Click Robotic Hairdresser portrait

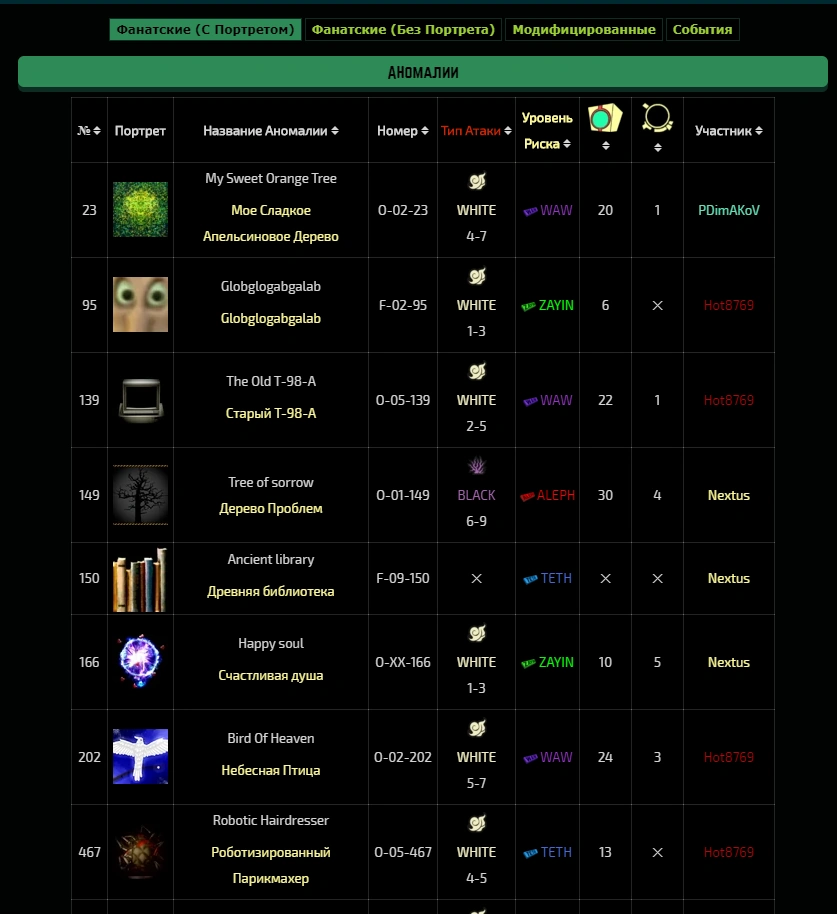(x=140, y=852)
